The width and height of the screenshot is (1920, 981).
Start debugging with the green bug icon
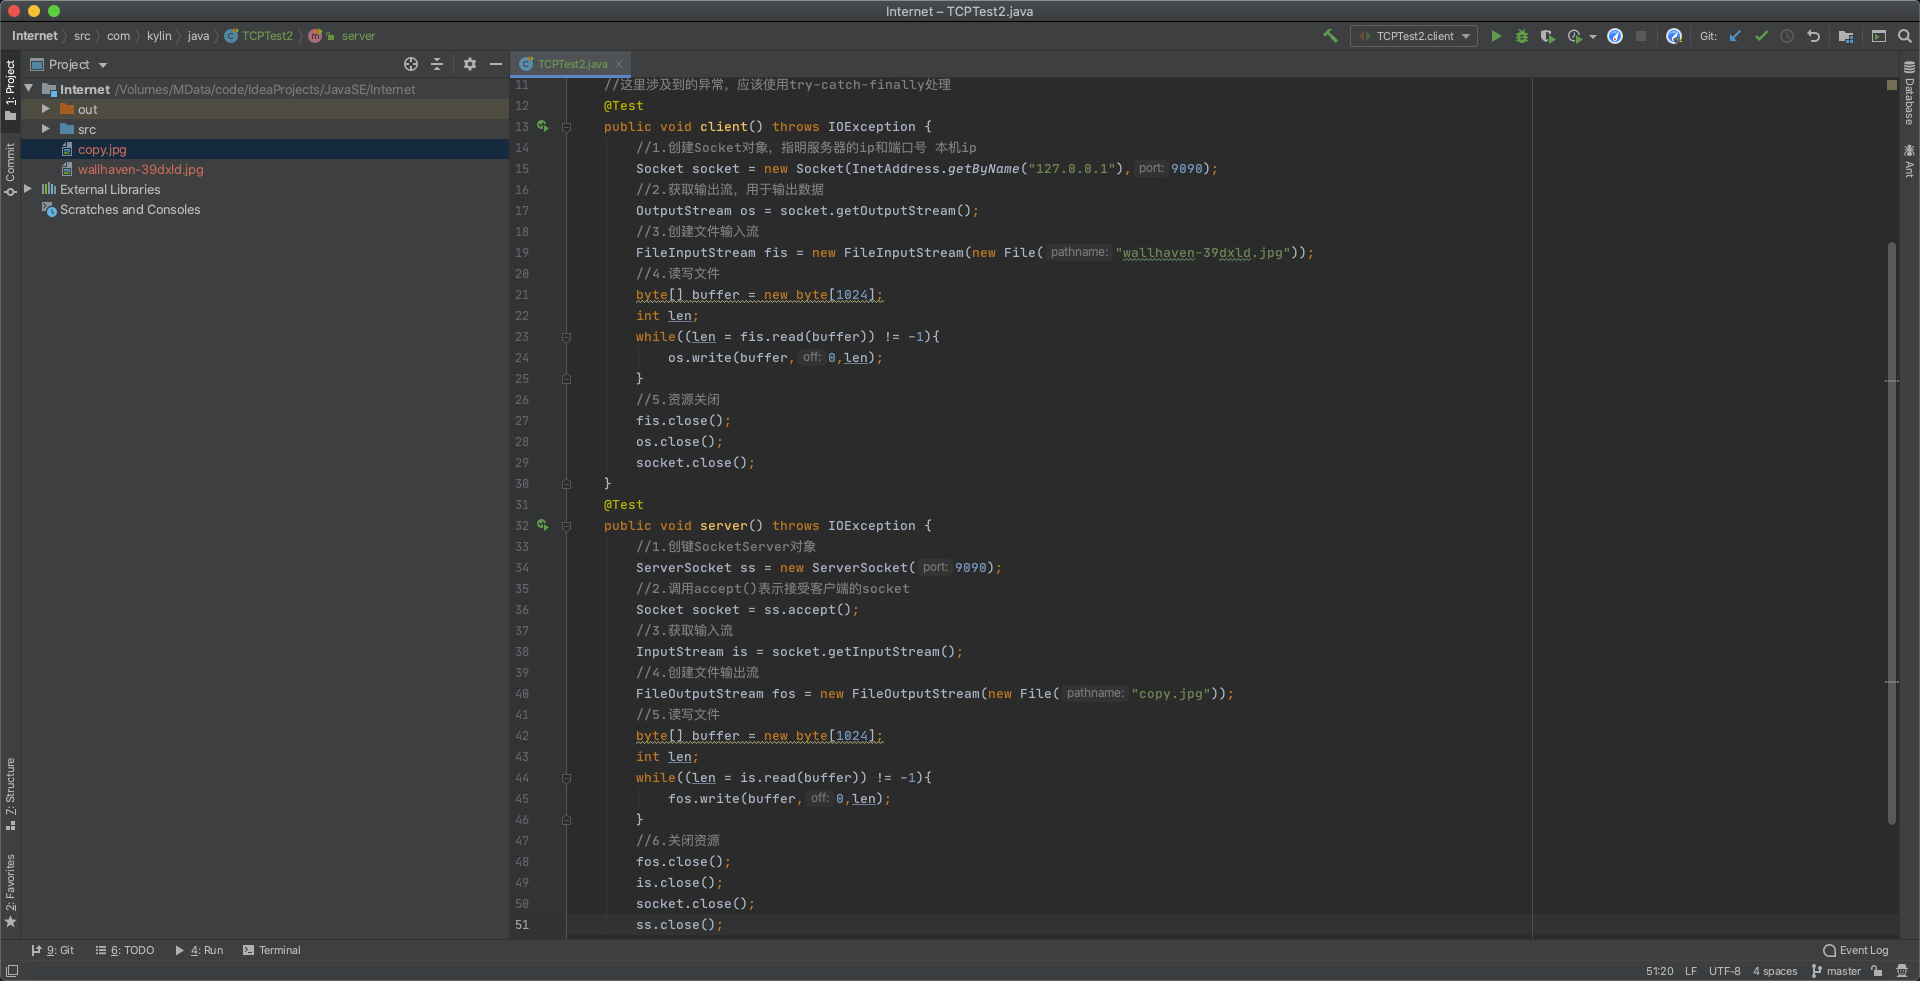[1521, 36]
